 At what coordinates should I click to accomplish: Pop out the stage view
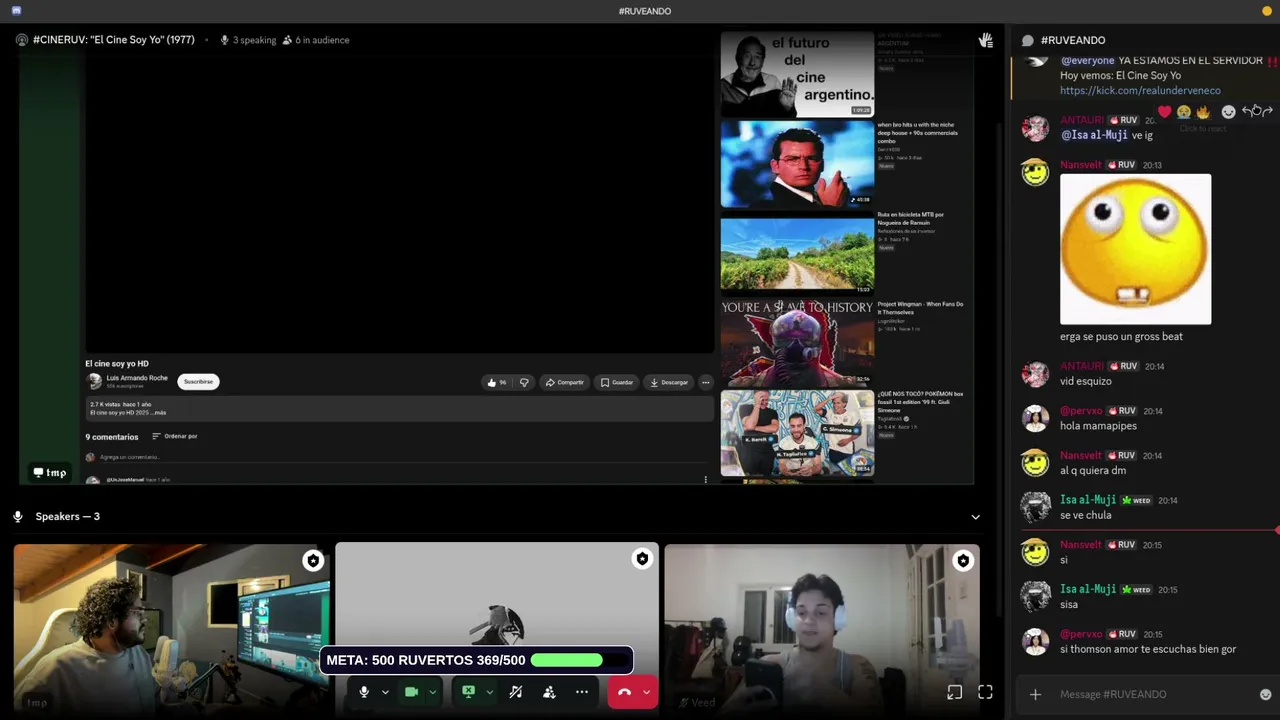[955, 692]
